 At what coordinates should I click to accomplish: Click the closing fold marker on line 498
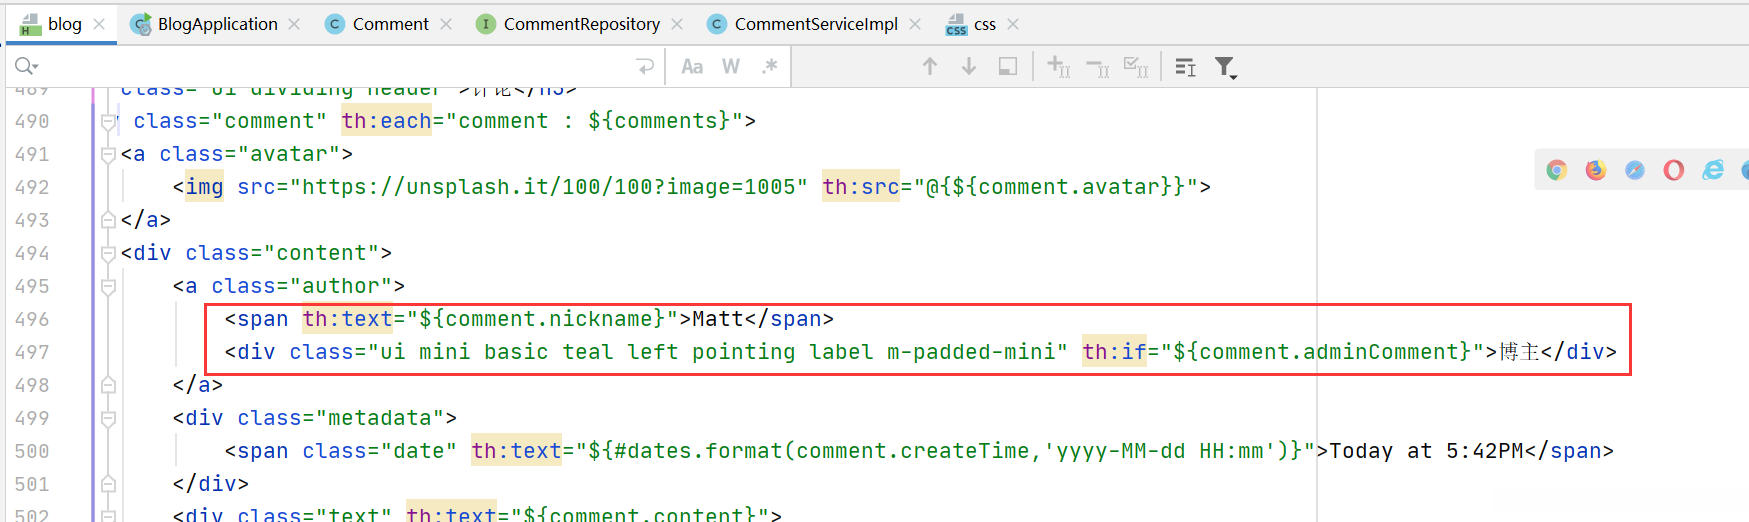(108, 385)
